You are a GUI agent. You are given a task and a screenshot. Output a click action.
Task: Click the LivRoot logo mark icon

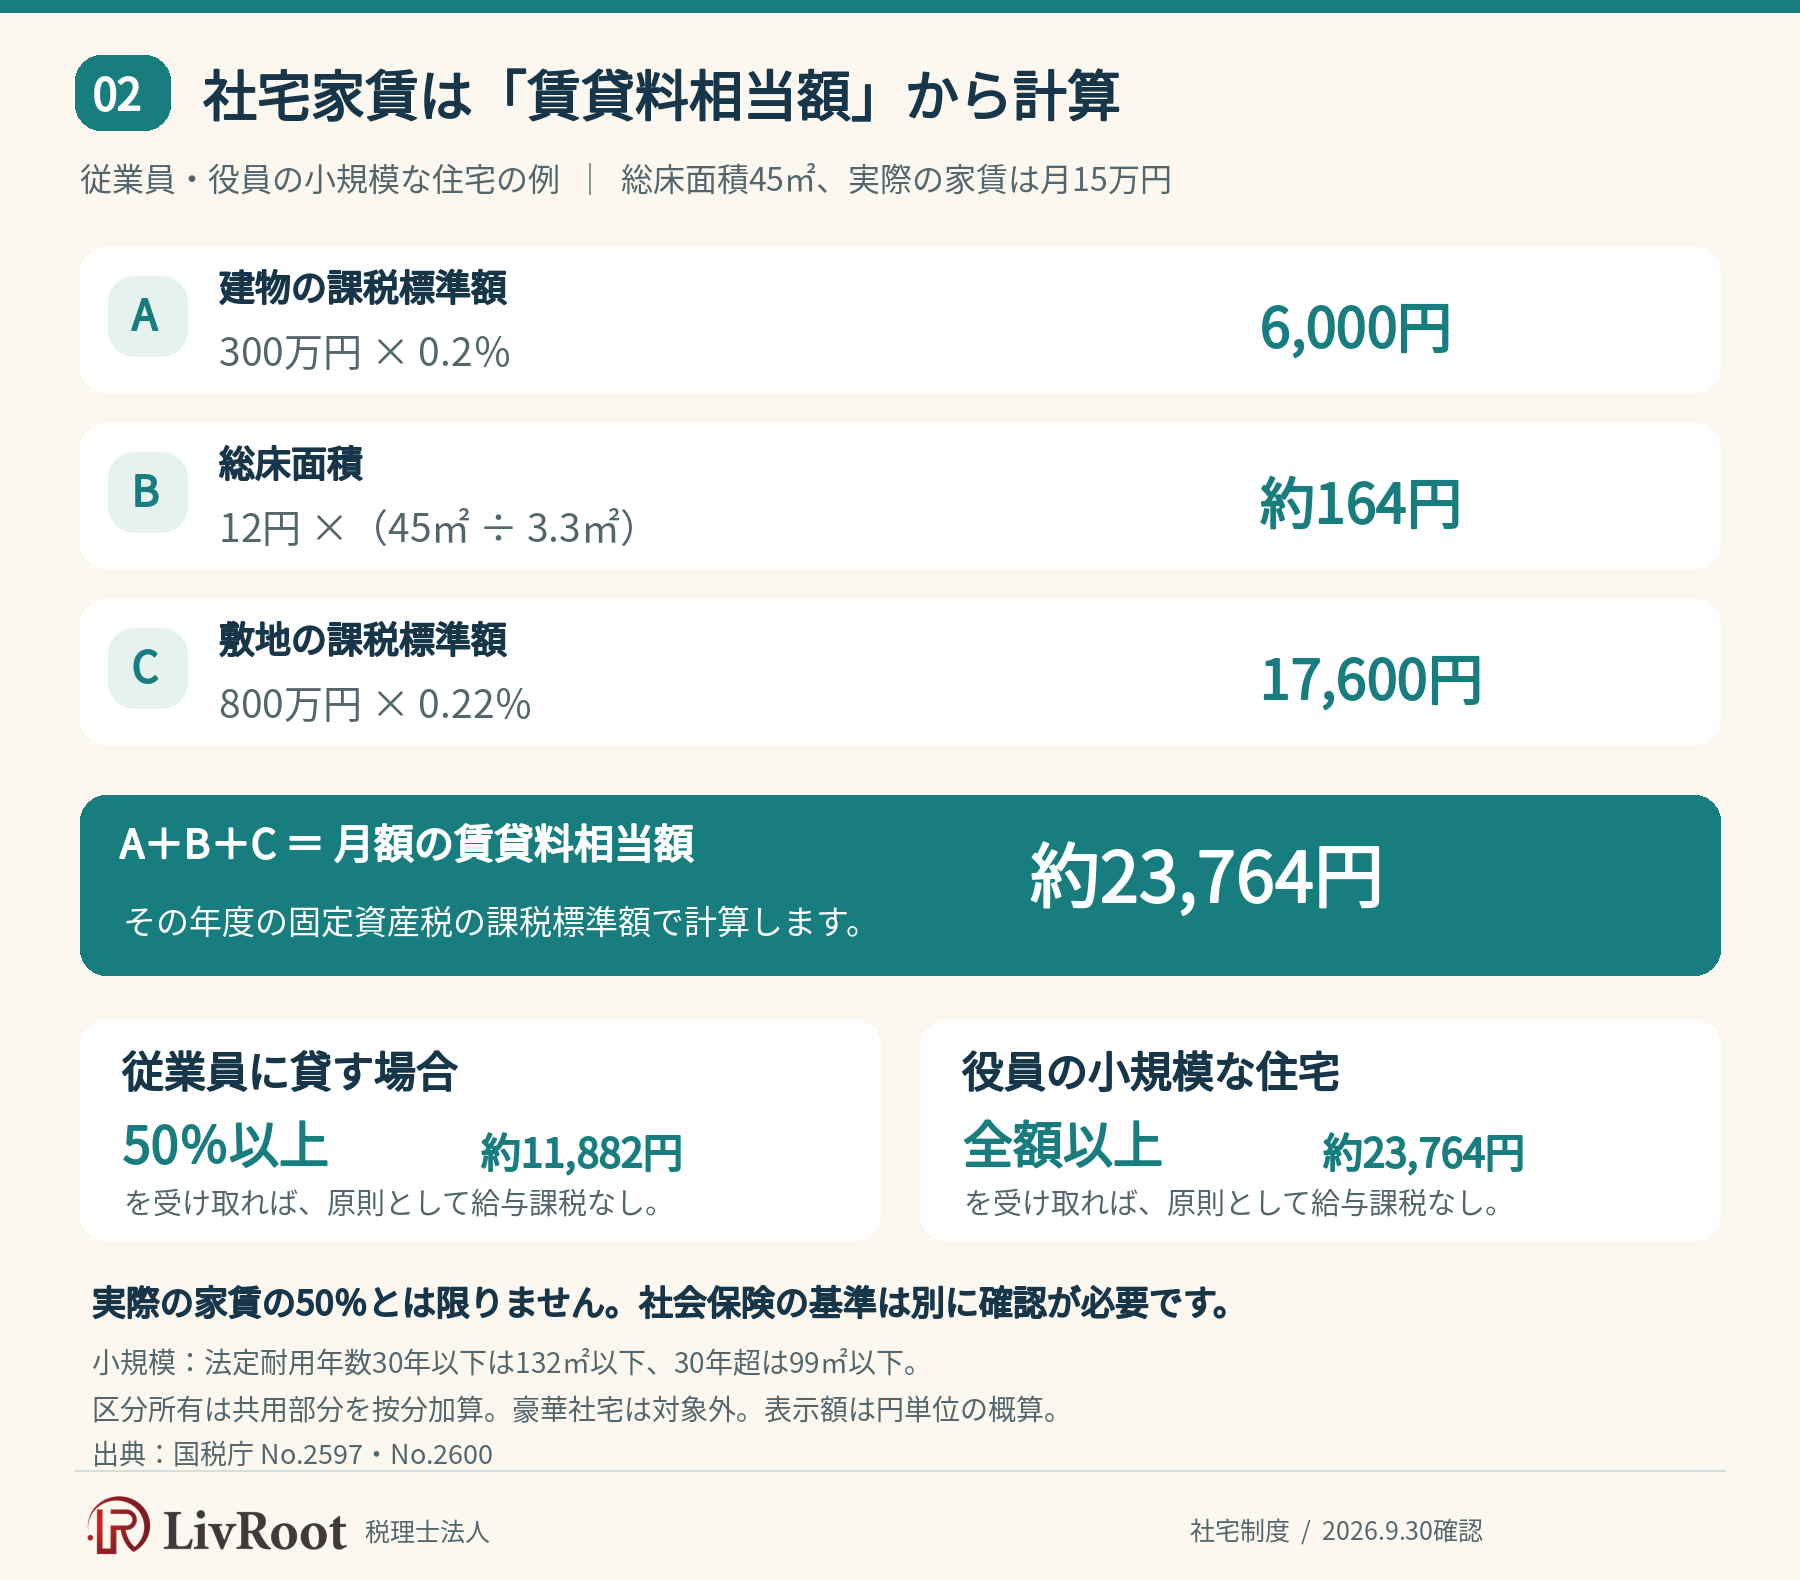(x=119, y=1526)
